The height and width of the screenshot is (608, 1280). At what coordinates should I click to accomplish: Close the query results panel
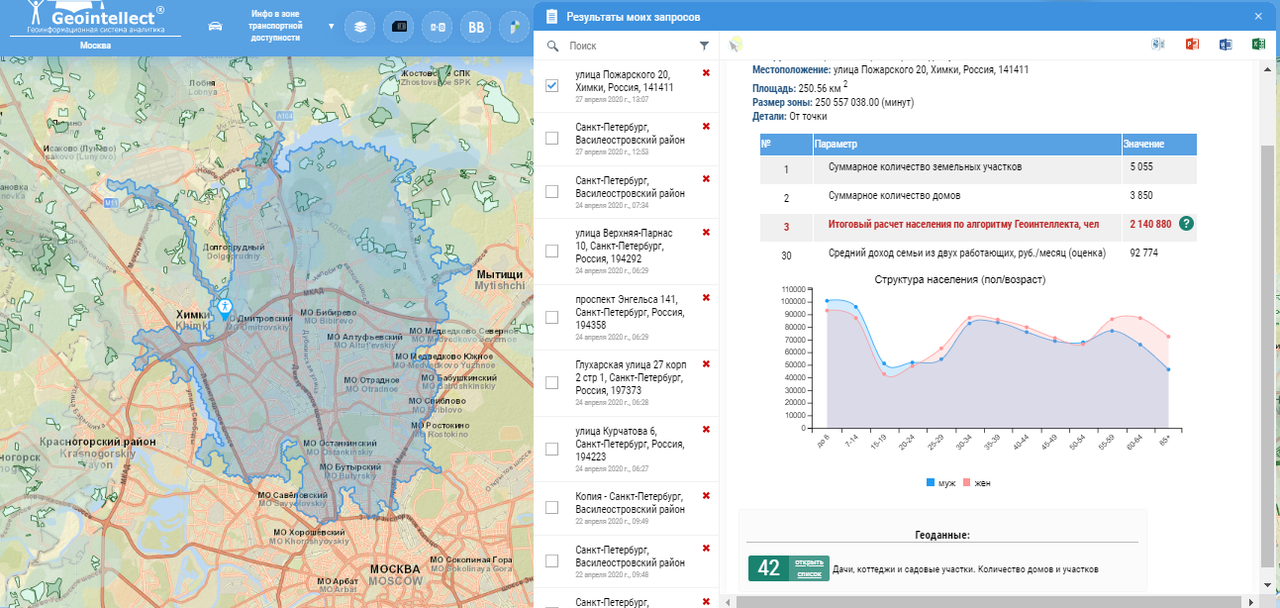click(1258, 16)
